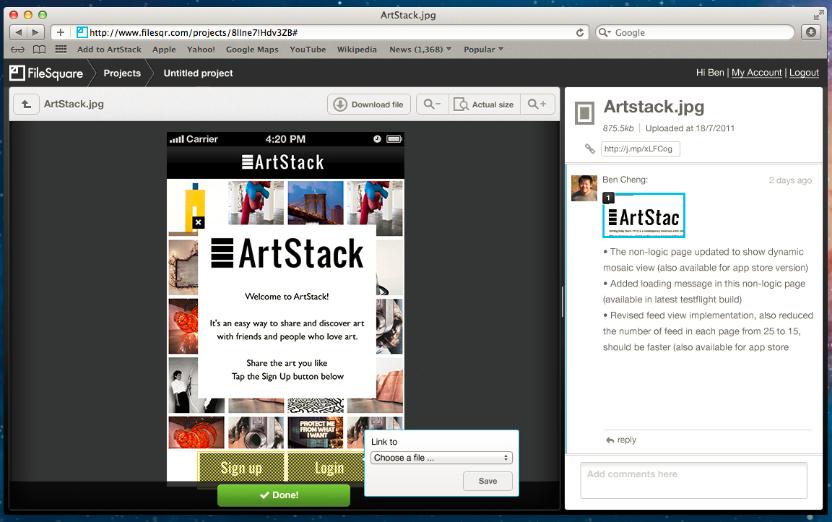This screenshot has height=522, width=832.
Task: Click the green Done! button
Action: point(283,495)
